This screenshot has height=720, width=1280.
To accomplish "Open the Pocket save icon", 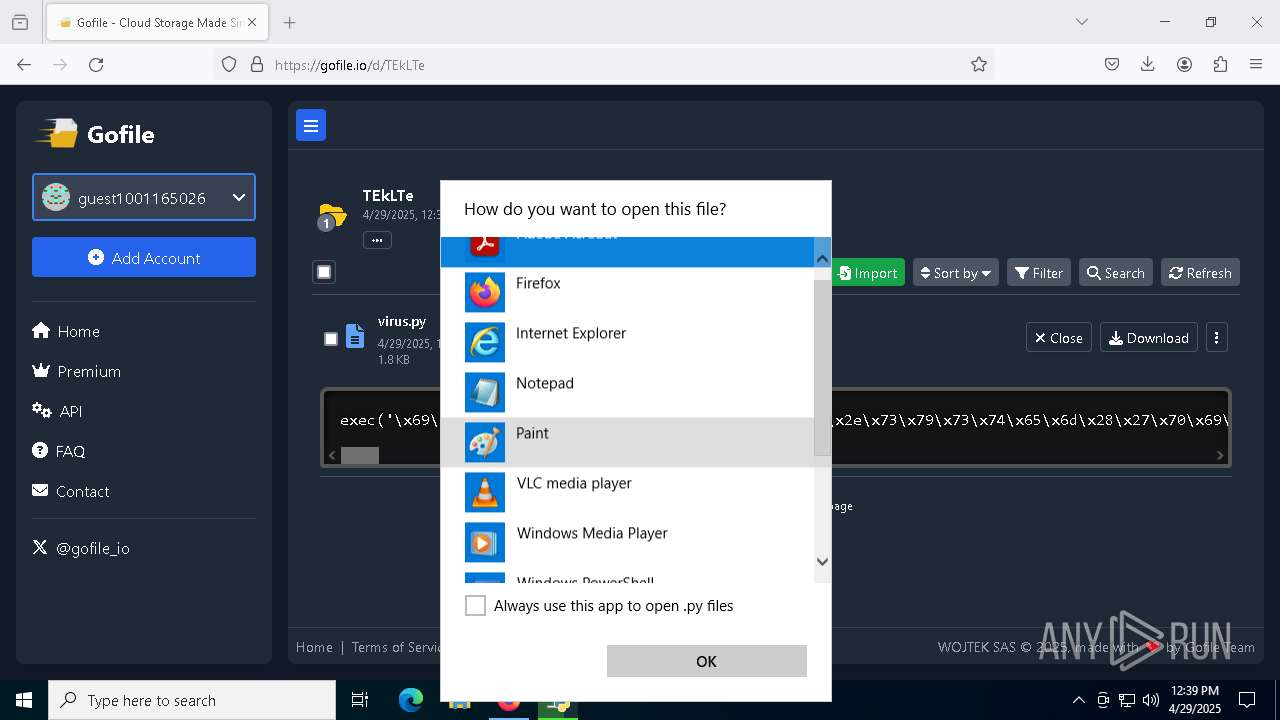I will coord(1112,64).
